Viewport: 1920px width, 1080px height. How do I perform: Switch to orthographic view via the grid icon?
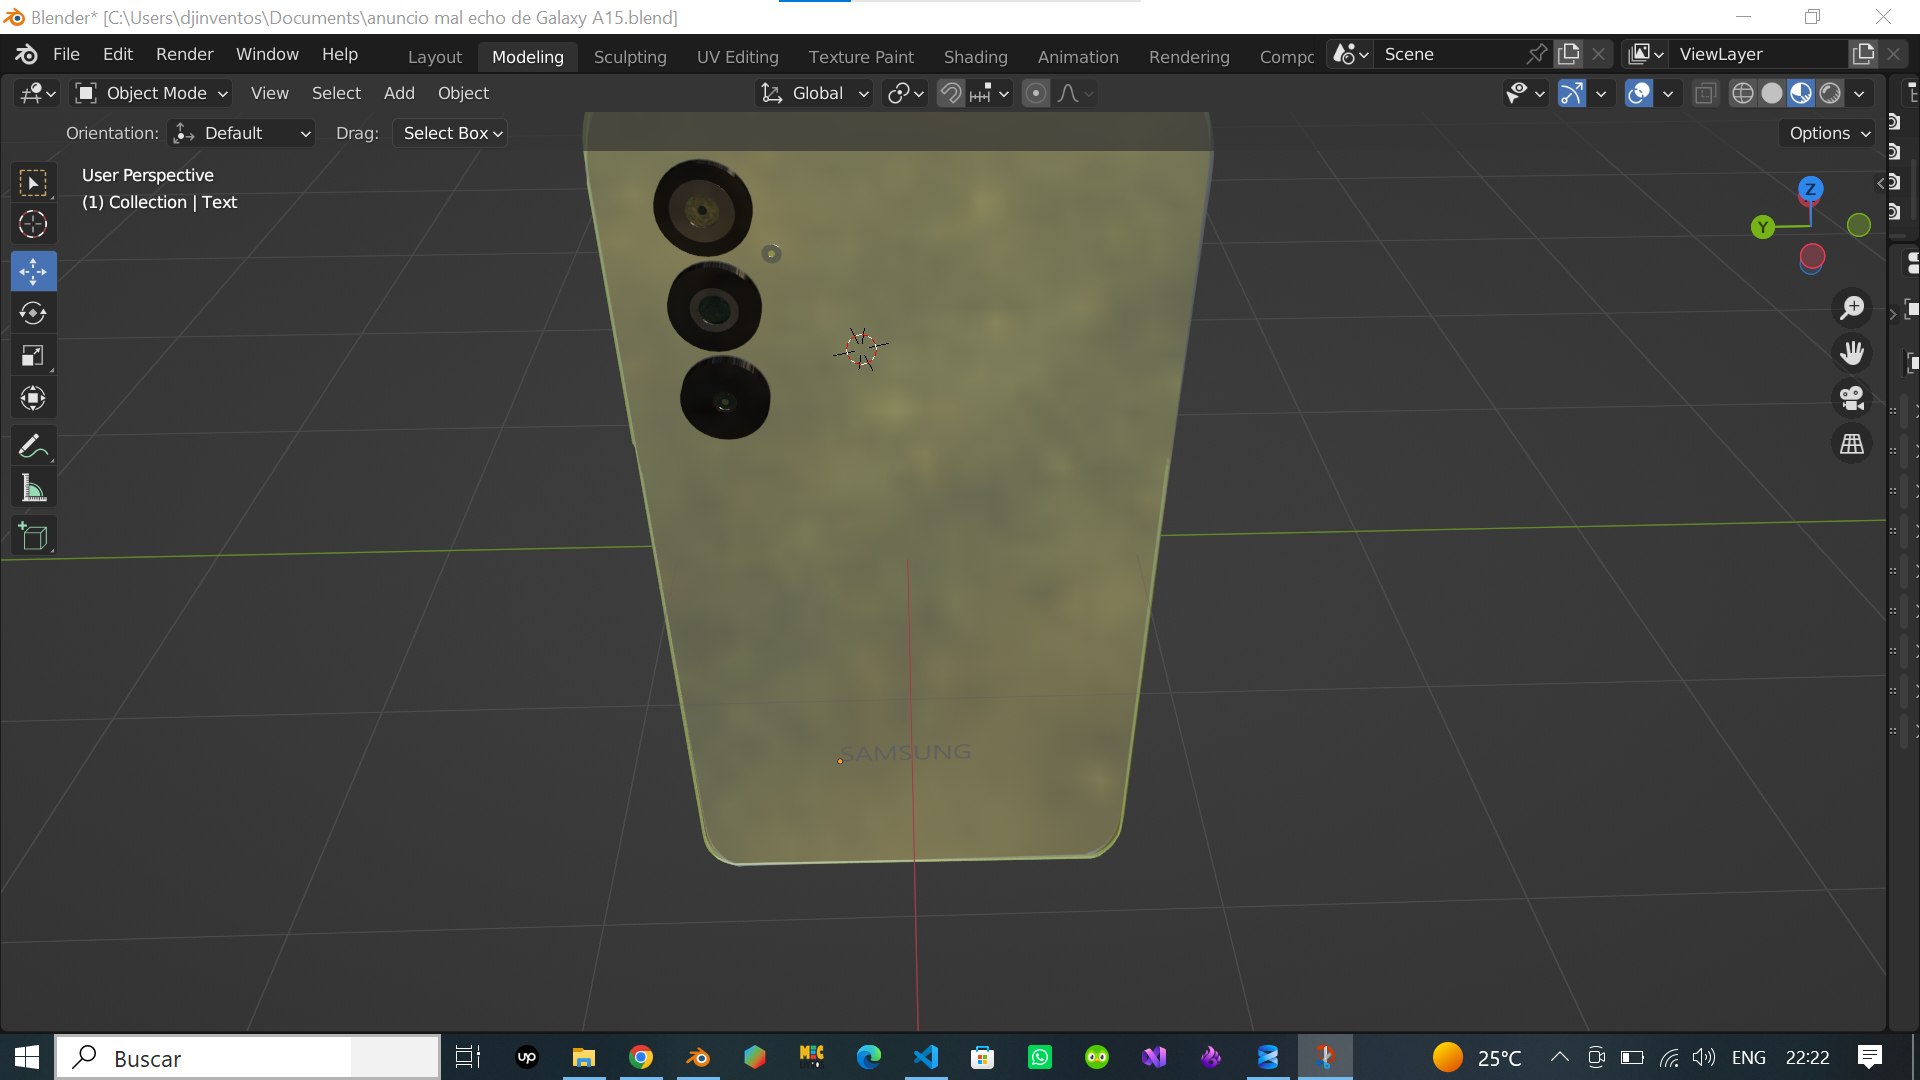point(1852,444)
